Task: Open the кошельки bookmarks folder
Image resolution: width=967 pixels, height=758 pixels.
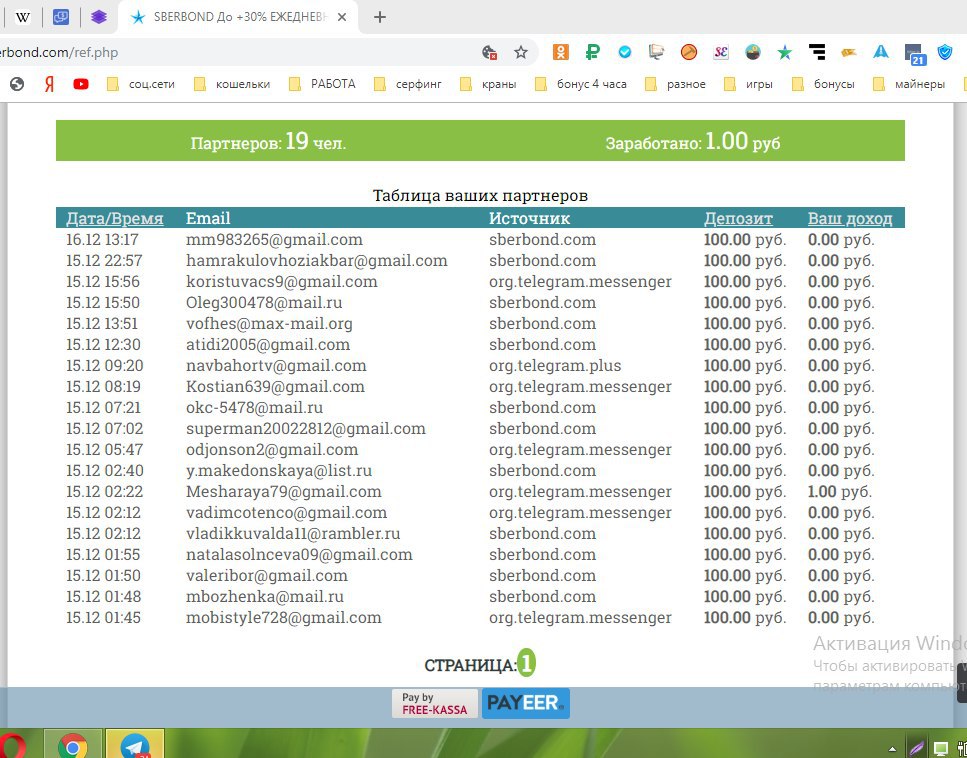Action: [x=232, y=84]
